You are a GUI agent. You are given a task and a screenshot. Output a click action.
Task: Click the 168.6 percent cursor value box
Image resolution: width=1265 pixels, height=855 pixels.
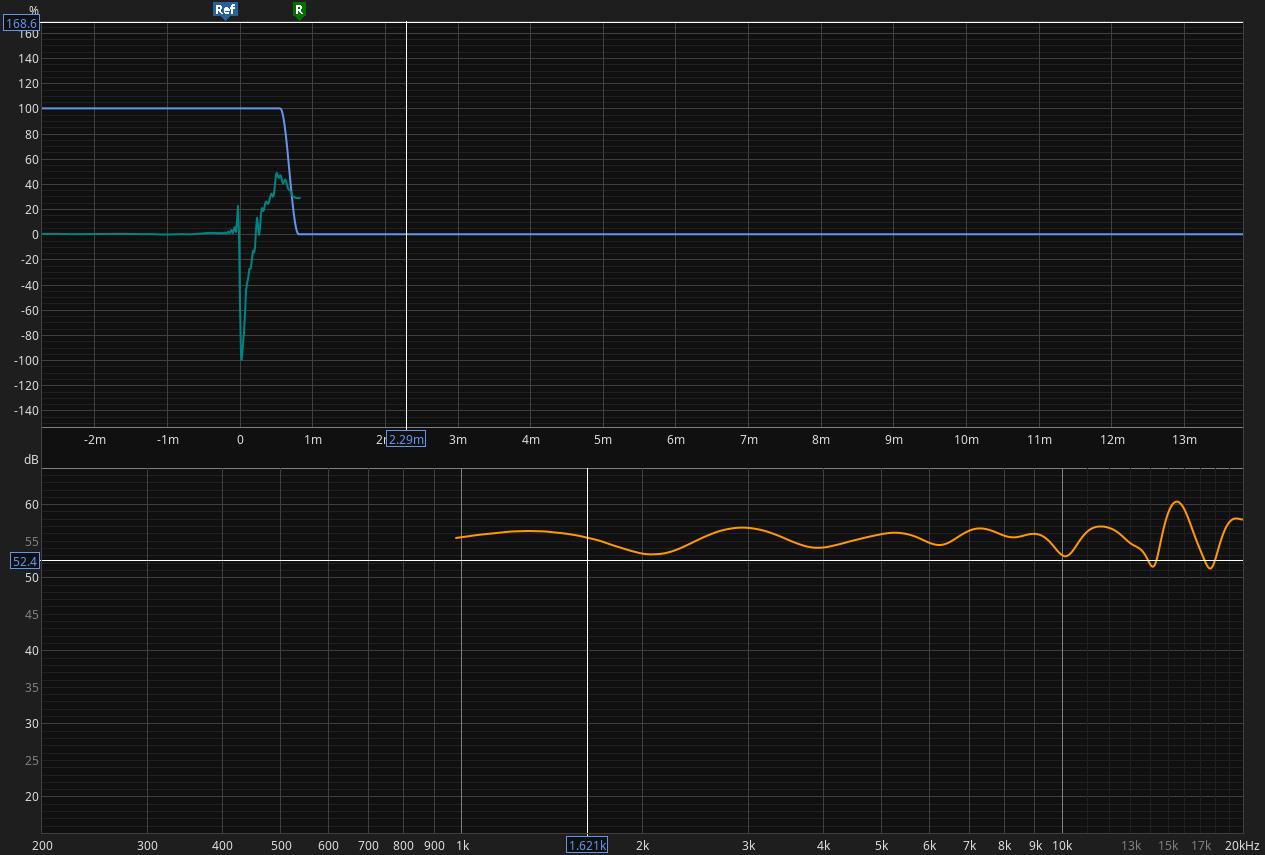(x=21, y=23)
